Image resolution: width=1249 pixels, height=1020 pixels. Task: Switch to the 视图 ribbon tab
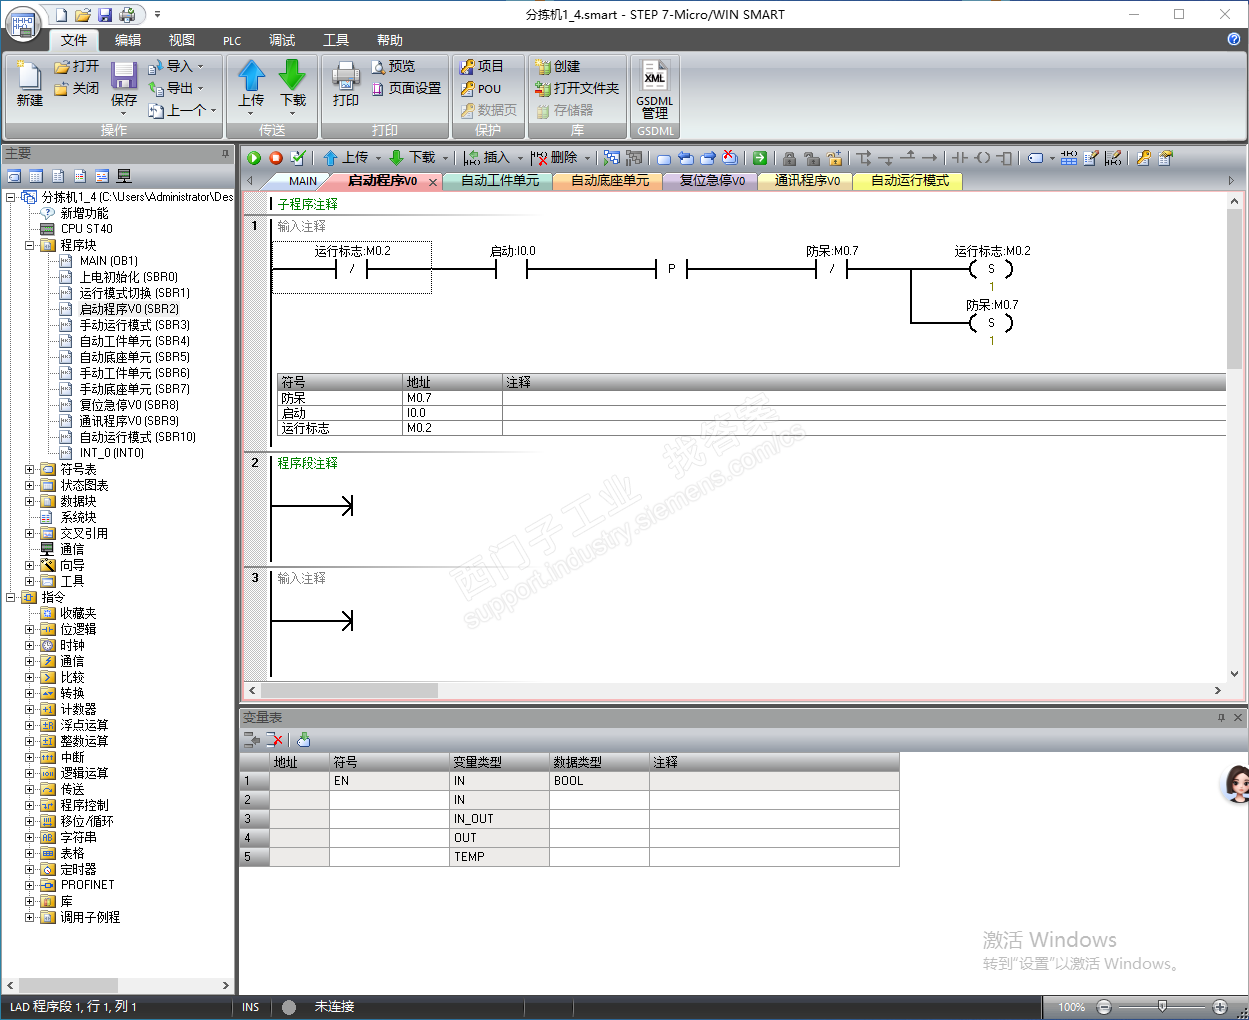click(182, 40)
